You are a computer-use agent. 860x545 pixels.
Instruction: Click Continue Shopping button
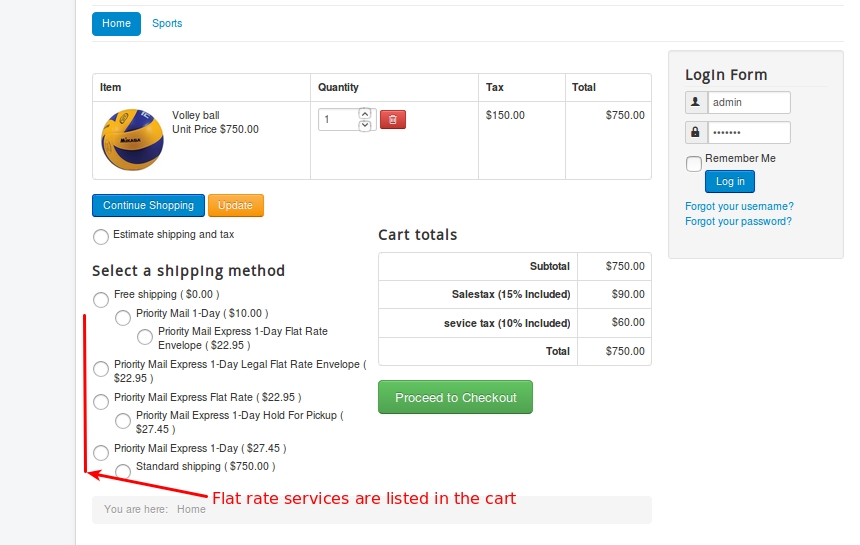(148, 206)
